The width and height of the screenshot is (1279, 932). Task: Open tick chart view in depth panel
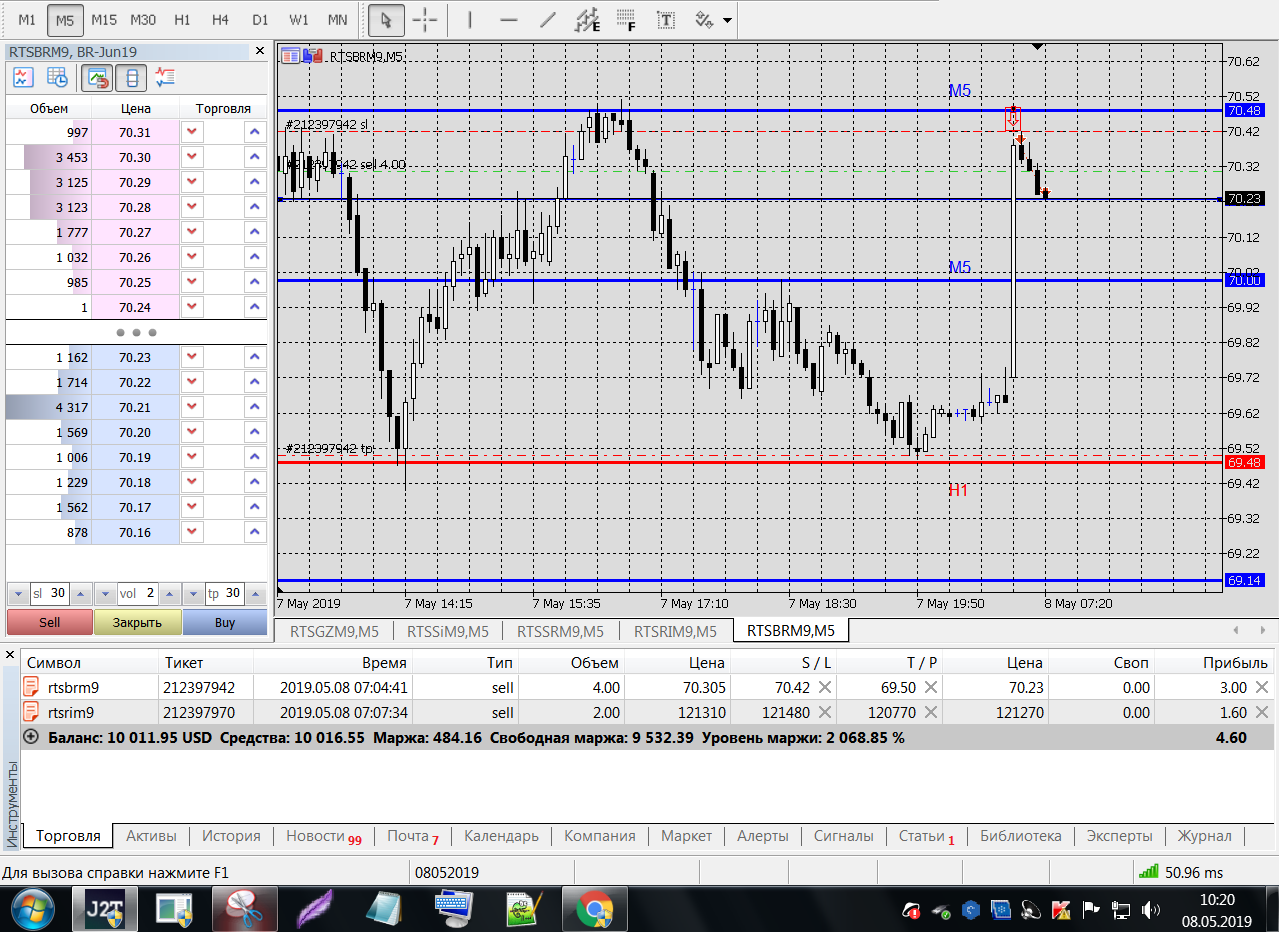point(23,77)
